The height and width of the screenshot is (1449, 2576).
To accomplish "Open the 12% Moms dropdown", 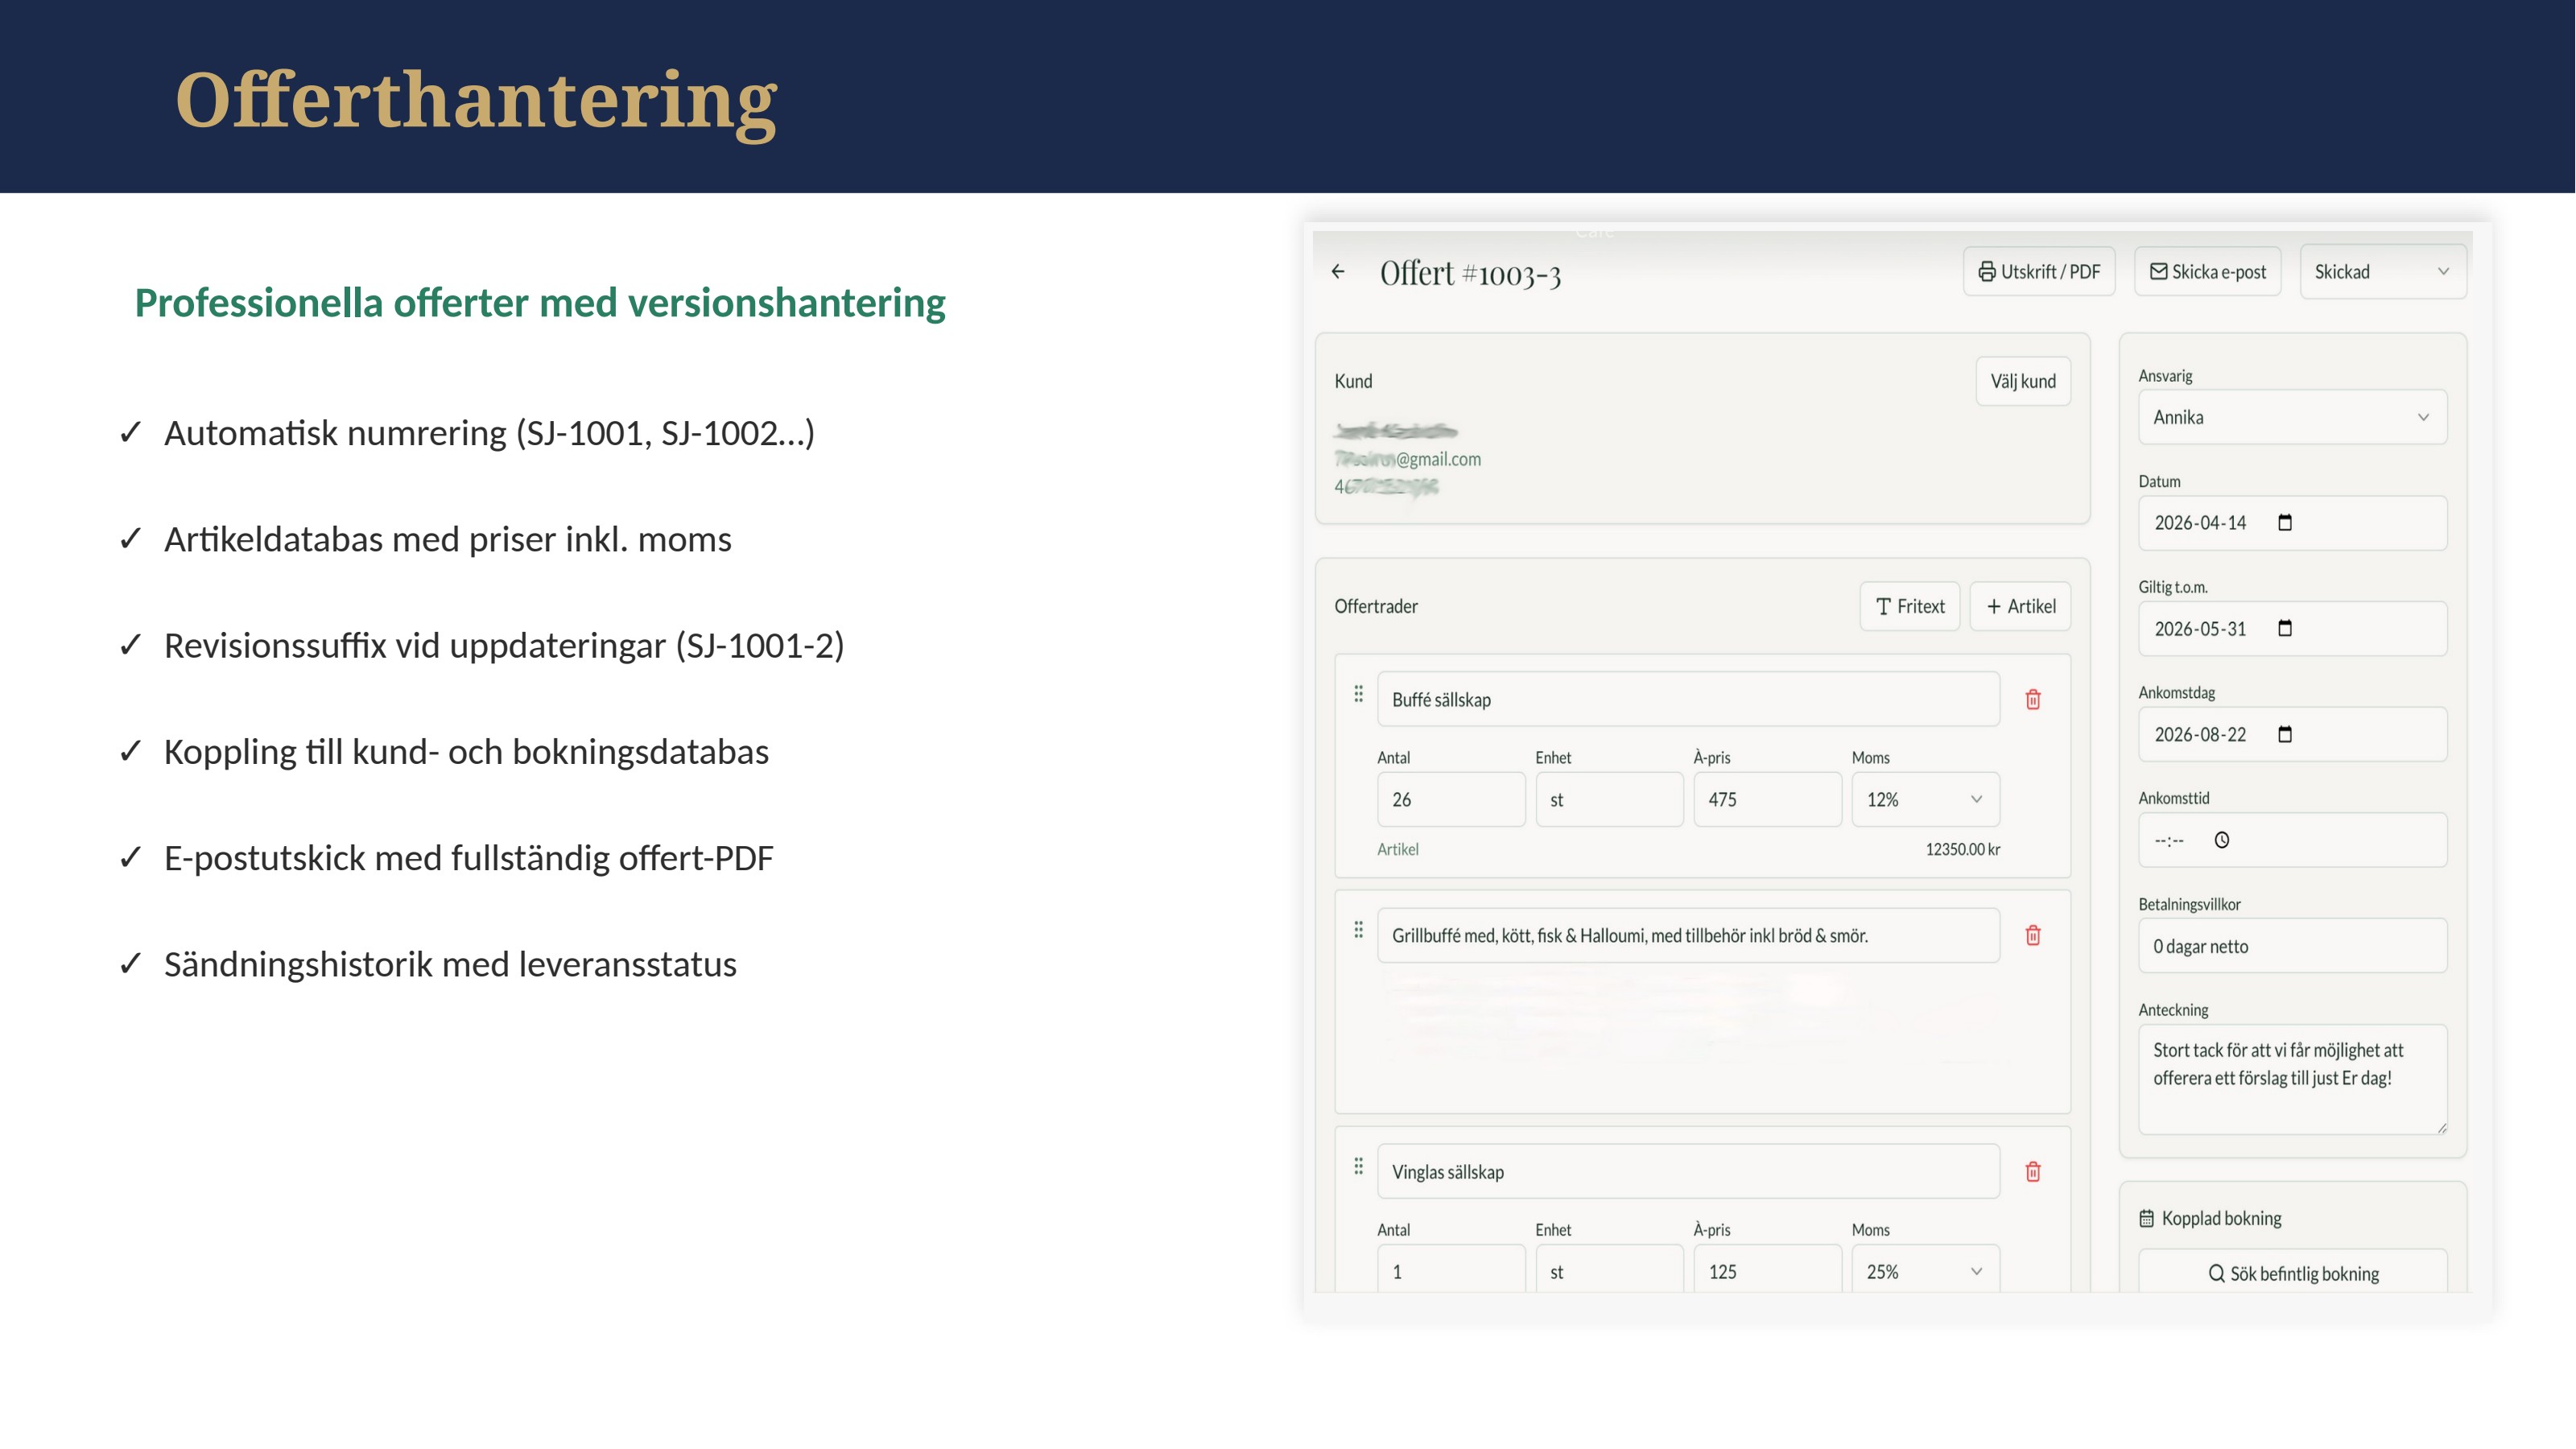I will pos(1926,800).
